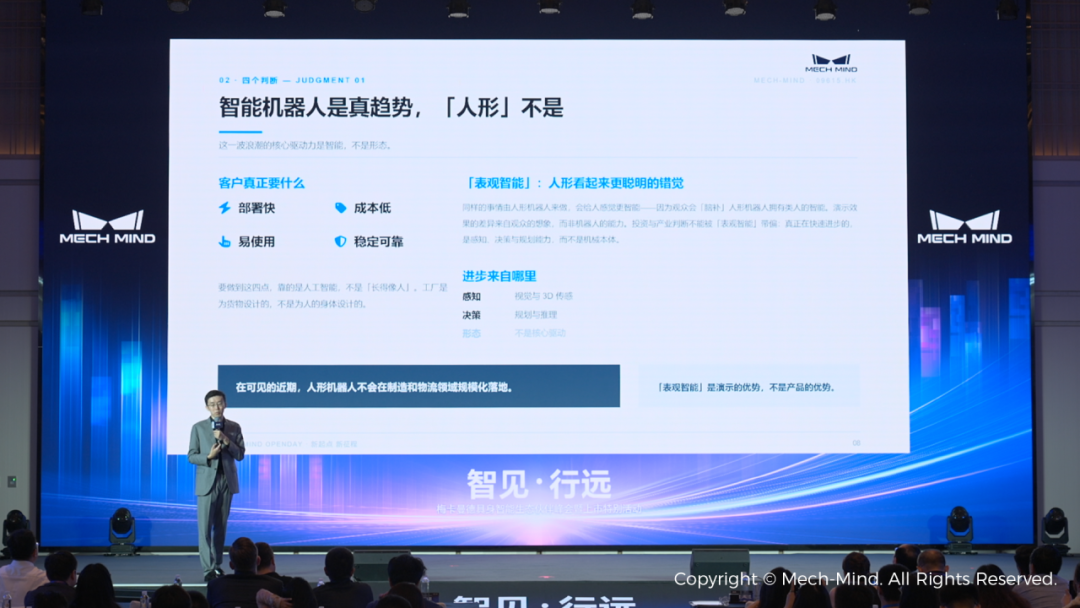Click the tag icon next to 成本低
The image size is (1080, 608).
340,208
